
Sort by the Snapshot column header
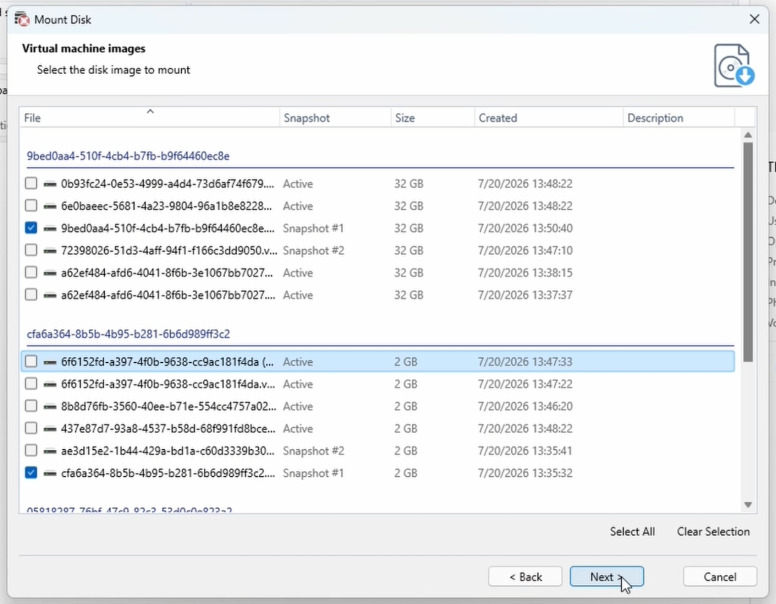pyautogui.click(x=335, y=118)
